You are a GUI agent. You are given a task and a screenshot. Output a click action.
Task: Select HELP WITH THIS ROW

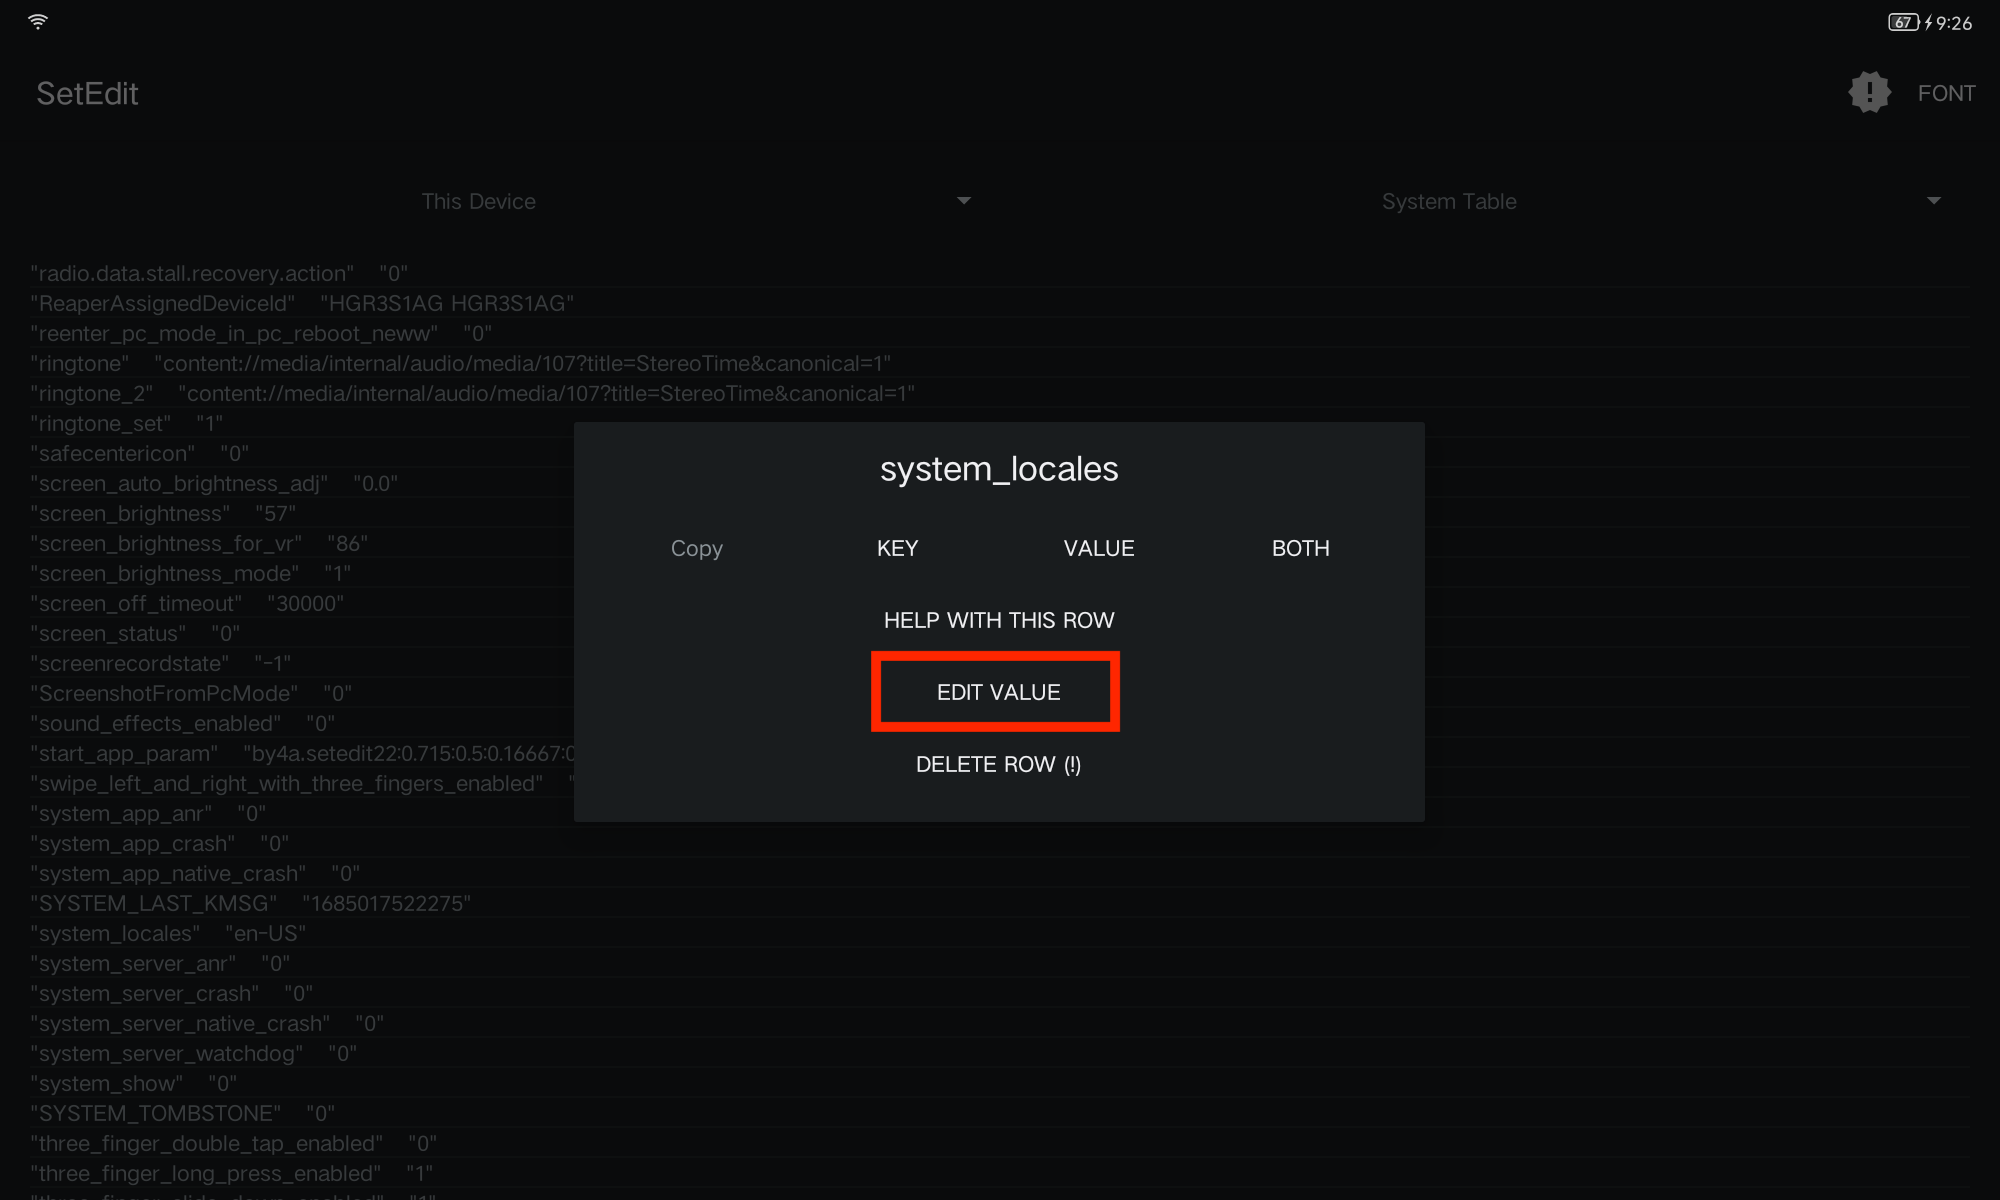[998, 620]
